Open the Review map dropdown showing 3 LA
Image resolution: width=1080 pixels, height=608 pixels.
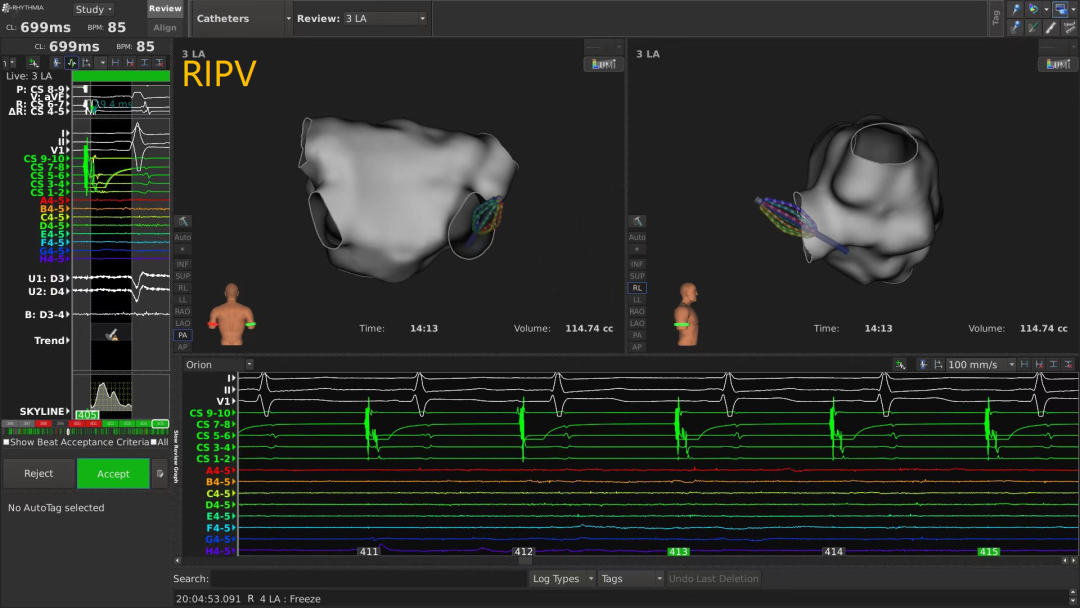point(385,19)
